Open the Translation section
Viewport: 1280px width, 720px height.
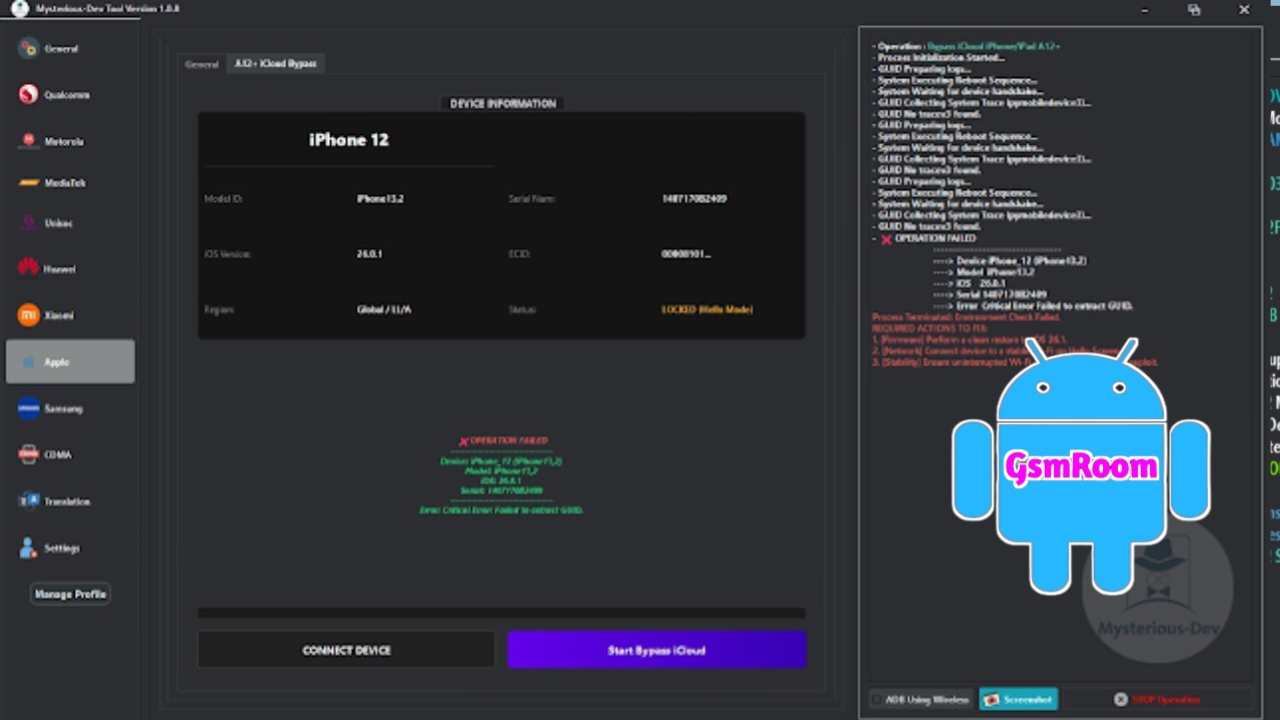coord(66,501)
